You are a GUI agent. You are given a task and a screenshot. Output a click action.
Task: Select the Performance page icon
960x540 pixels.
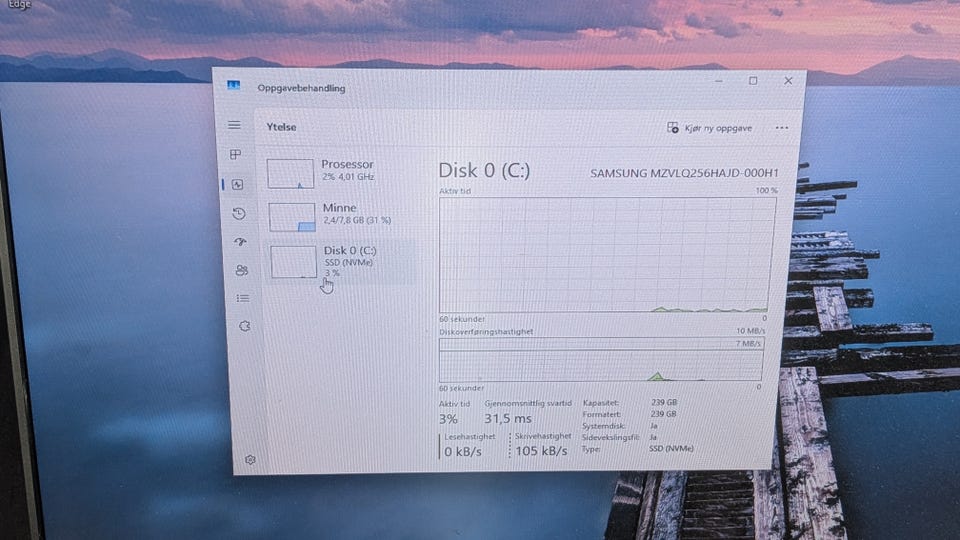point(238,184)
